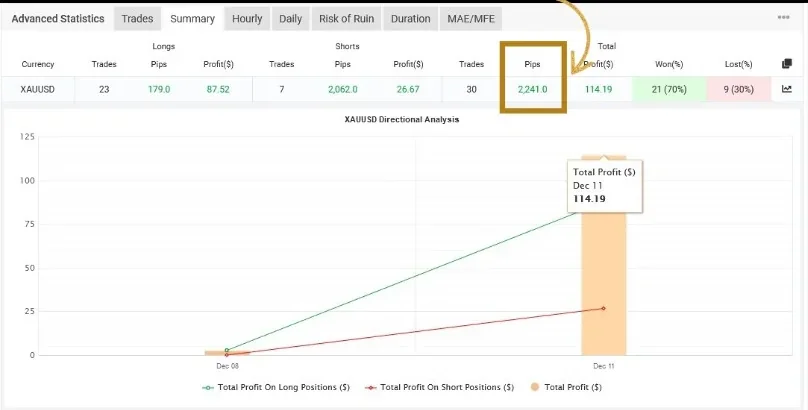Click the total trades value 30

coord(472,89)
